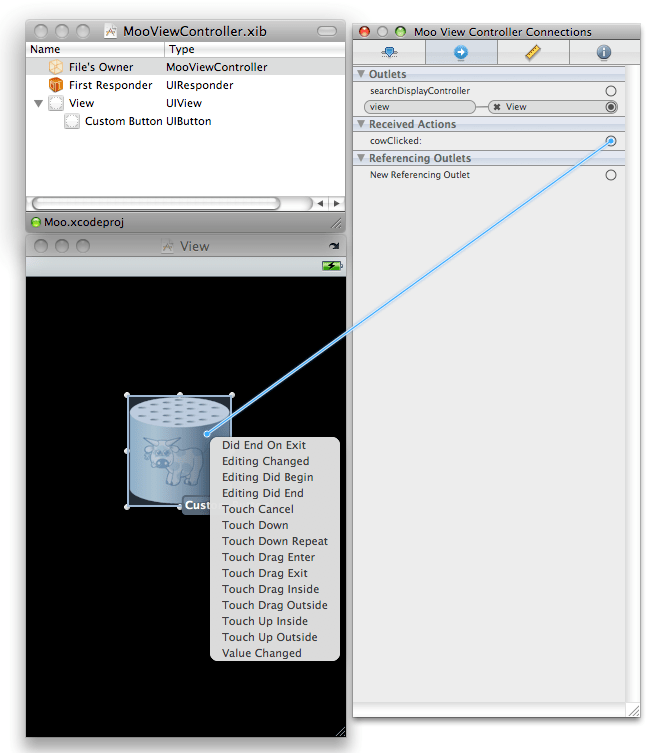Remove the view outlet connection with x
The width and height of the screenshot is (660, 753).
coord(497,107)
